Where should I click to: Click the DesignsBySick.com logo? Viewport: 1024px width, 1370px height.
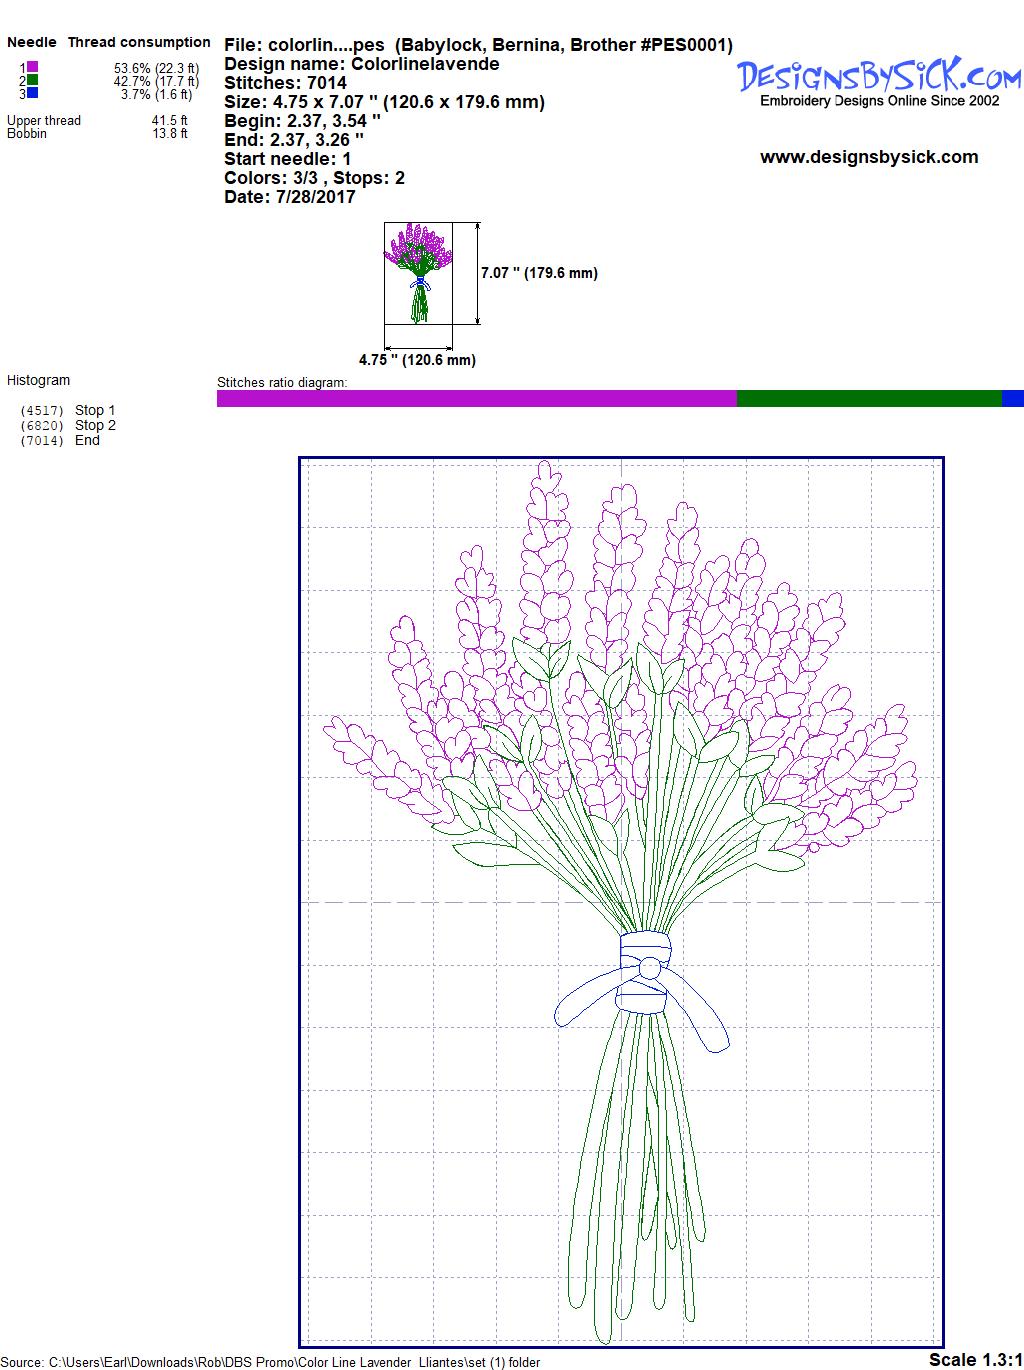coord(879,78)
